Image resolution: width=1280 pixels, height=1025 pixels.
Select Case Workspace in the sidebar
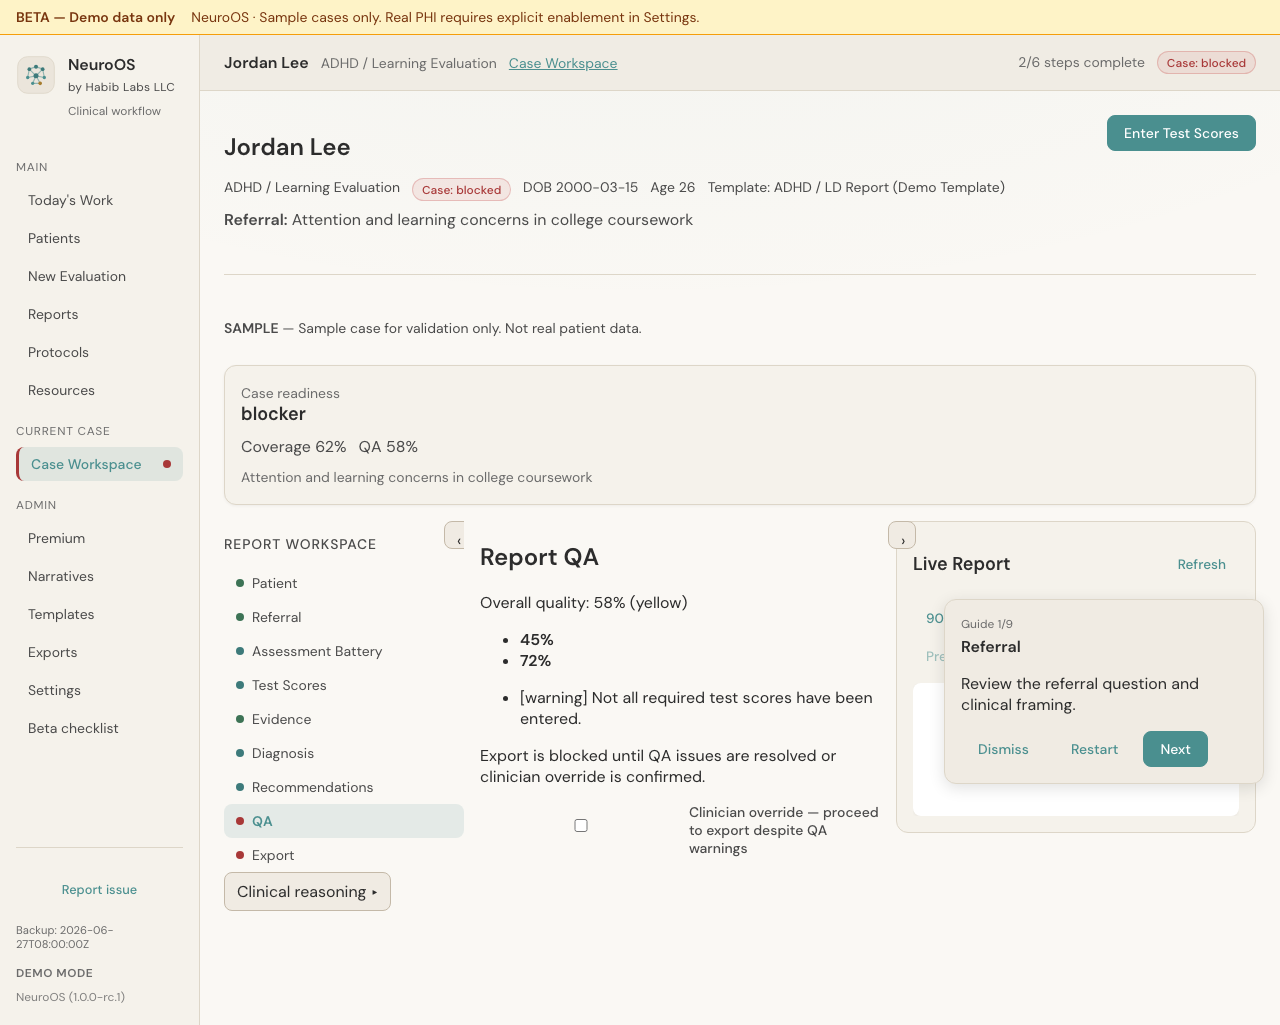[99, 464]
